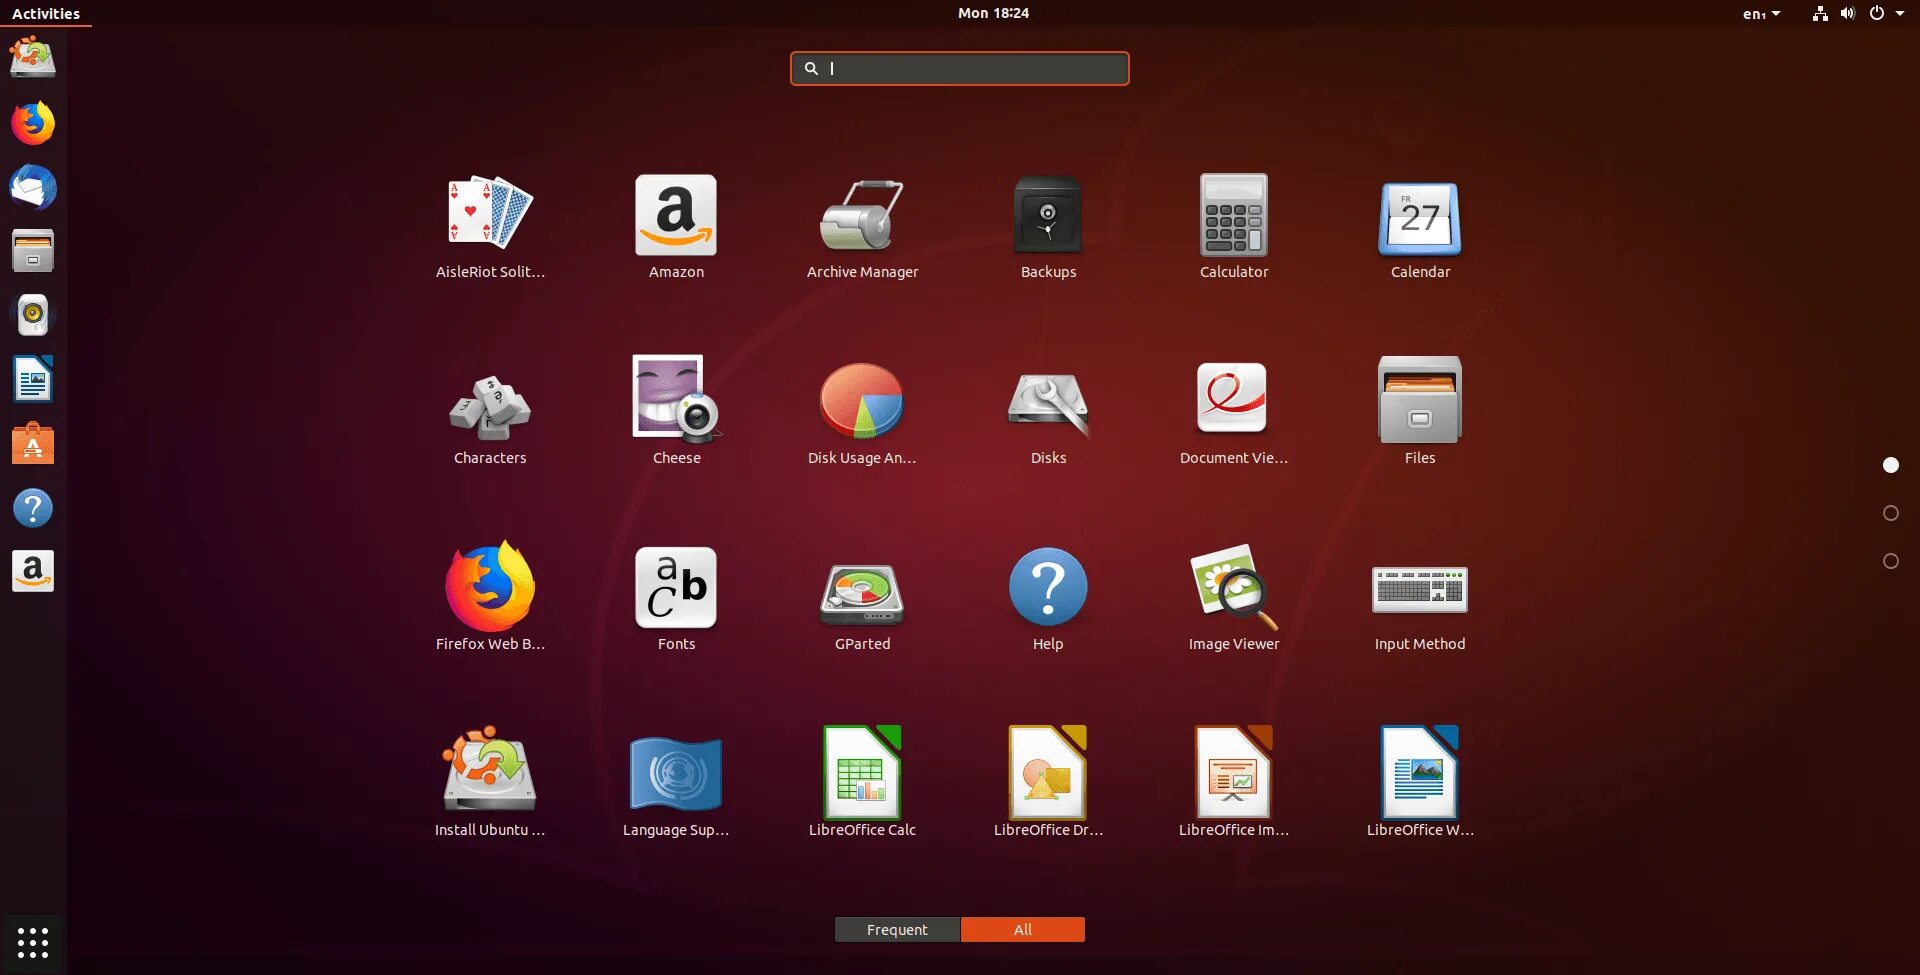
Task: Toggle the Show Applications grid button
Action: click(x=33, y=942)
